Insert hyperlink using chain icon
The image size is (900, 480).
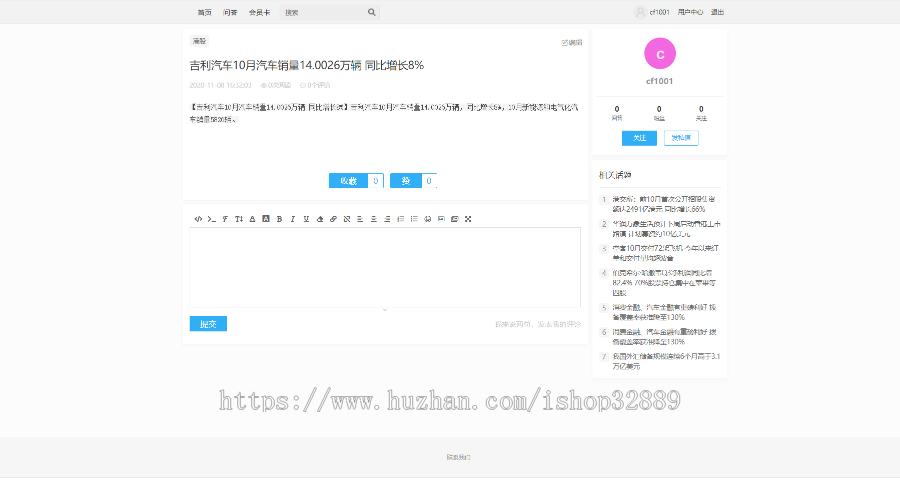pos(333,219)
